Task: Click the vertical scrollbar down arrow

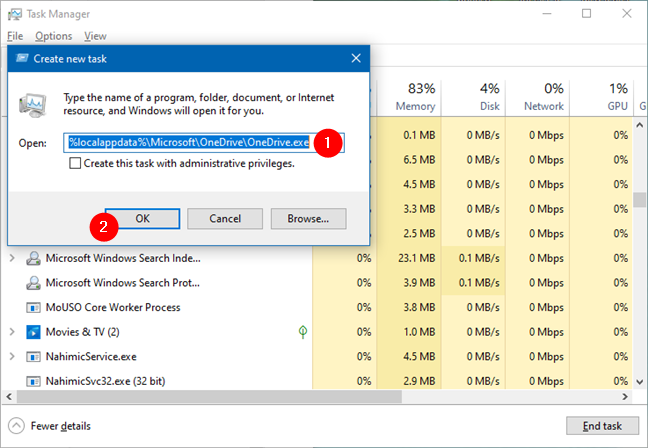Action: 640,382
